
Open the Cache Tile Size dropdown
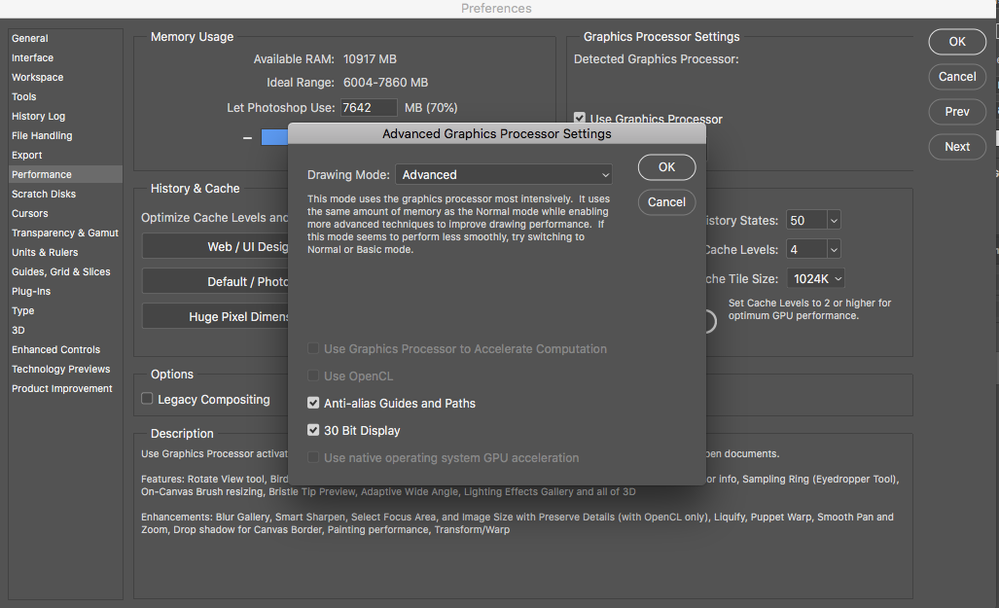click(815, 278)
